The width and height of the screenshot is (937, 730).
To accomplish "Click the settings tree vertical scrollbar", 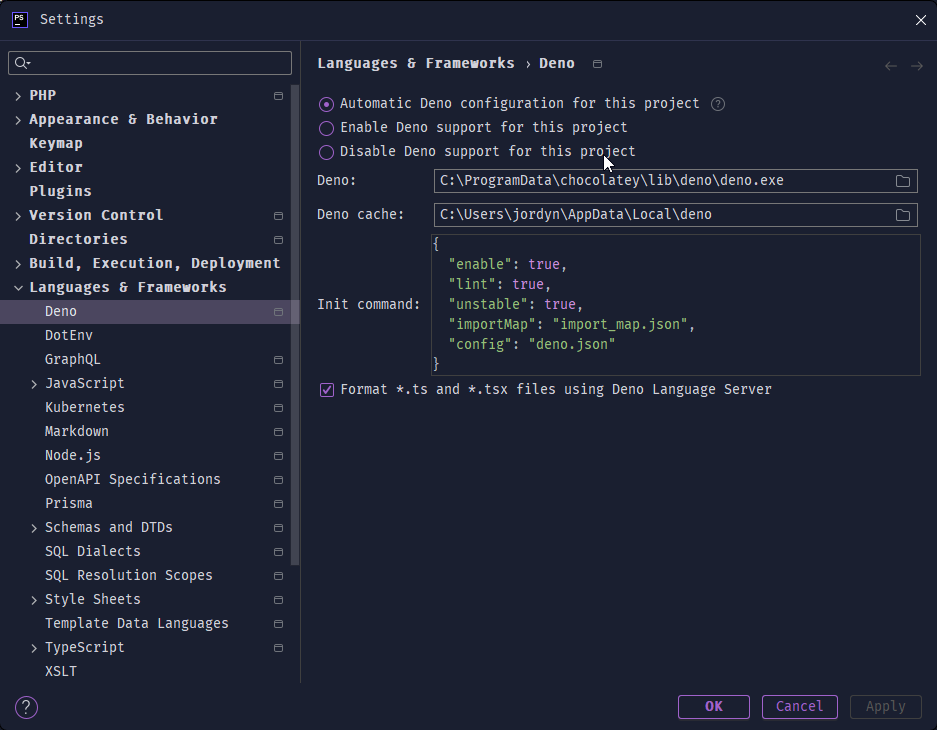I will click(295, 324).
